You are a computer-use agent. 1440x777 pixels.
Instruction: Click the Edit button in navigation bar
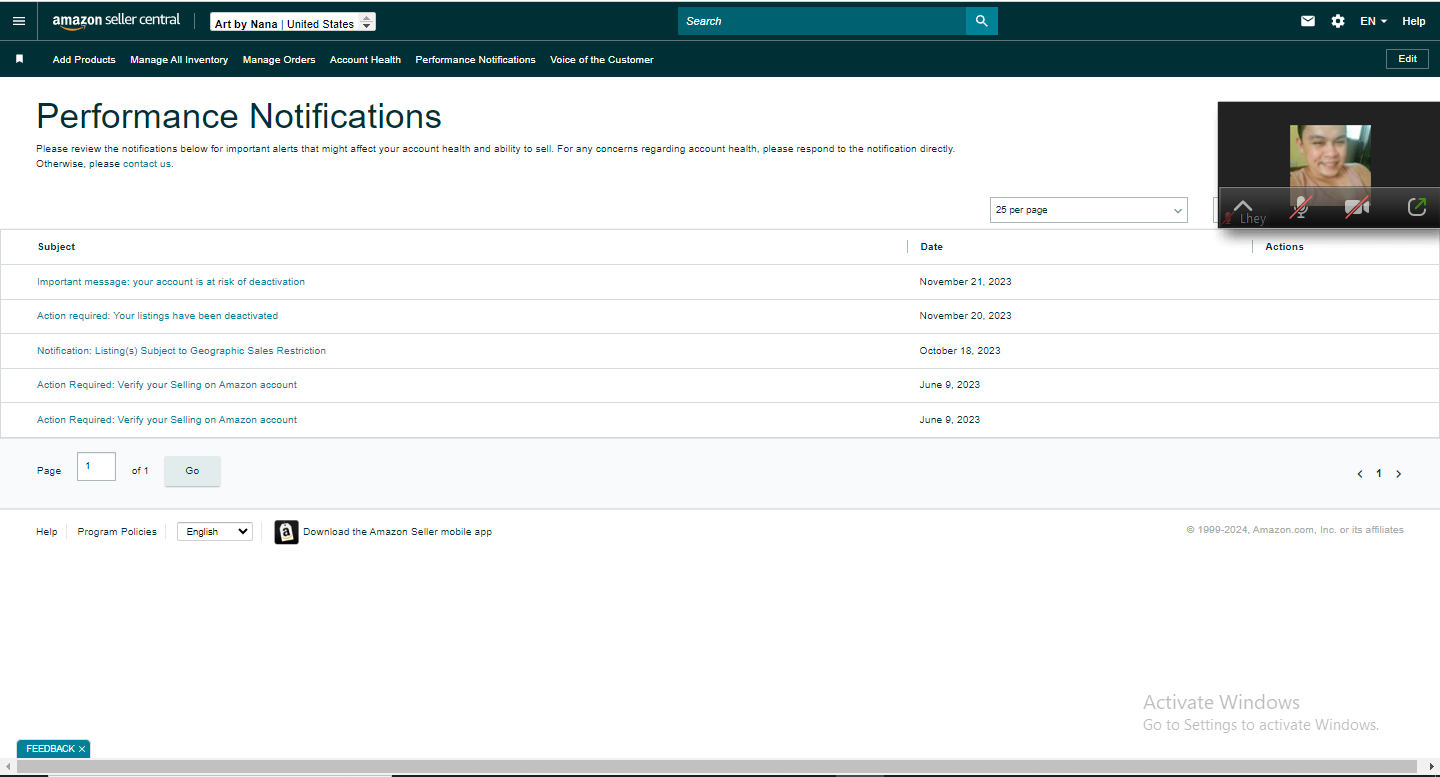[x=1407, y=59]
